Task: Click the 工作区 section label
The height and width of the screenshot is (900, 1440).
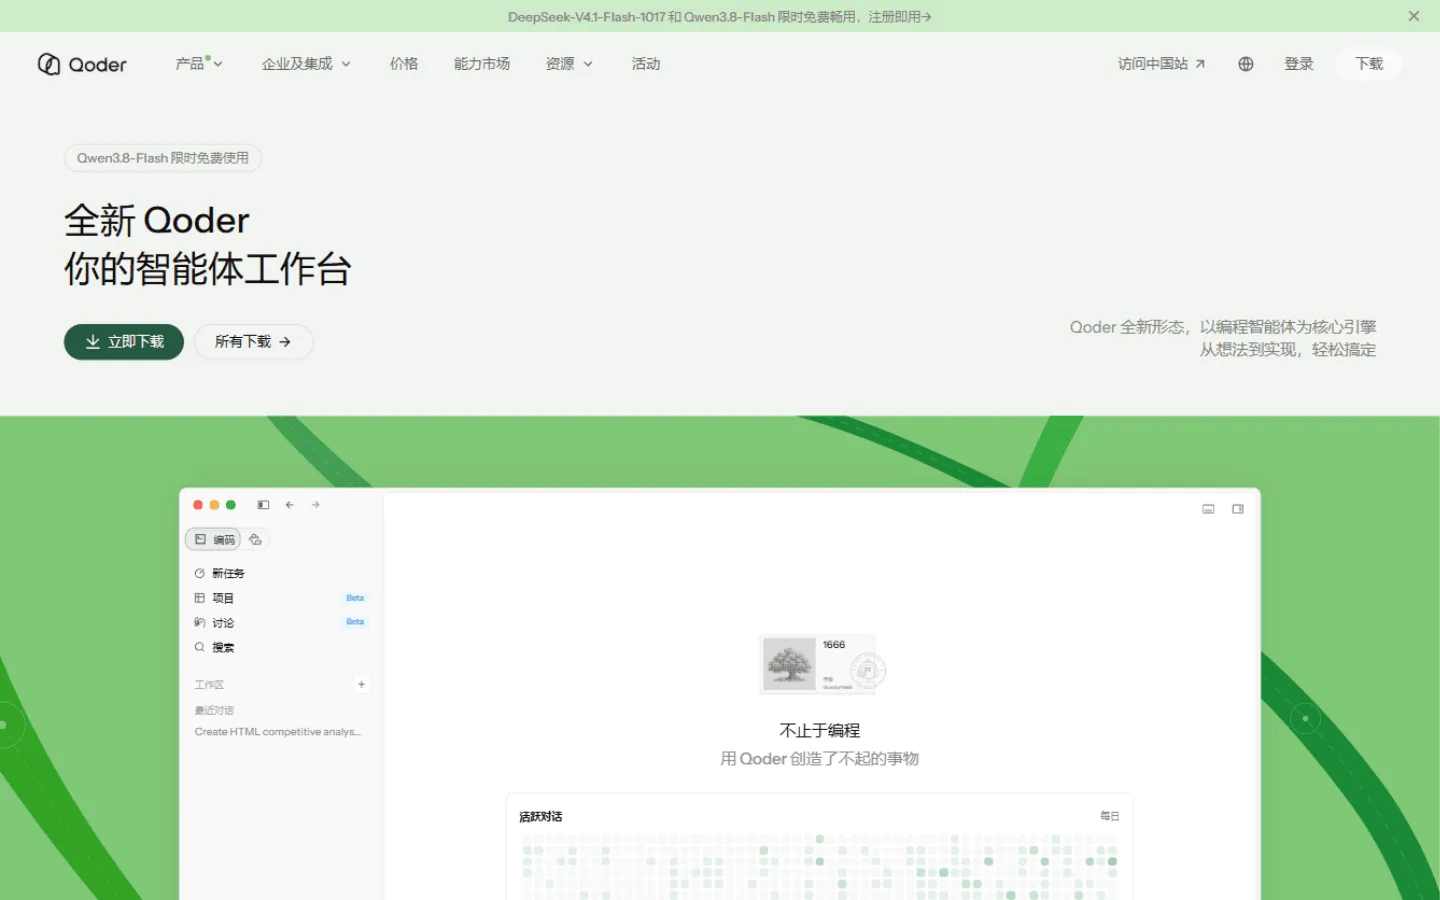Action: [209, 685]
